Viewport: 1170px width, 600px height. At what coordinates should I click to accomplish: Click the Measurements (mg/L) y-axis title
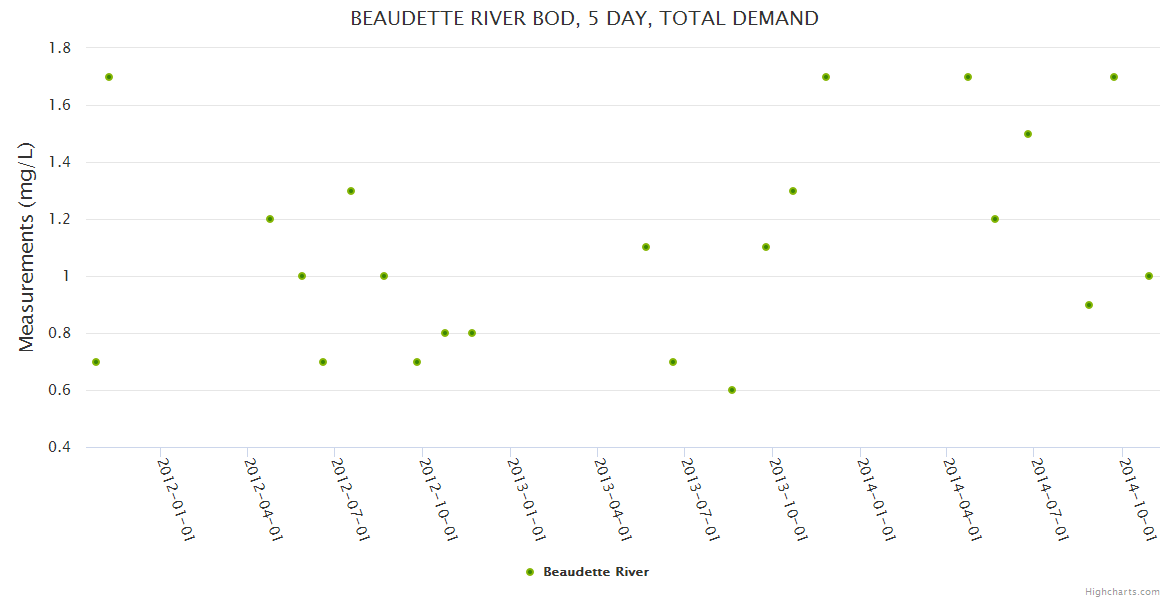(x=27, y=247)
